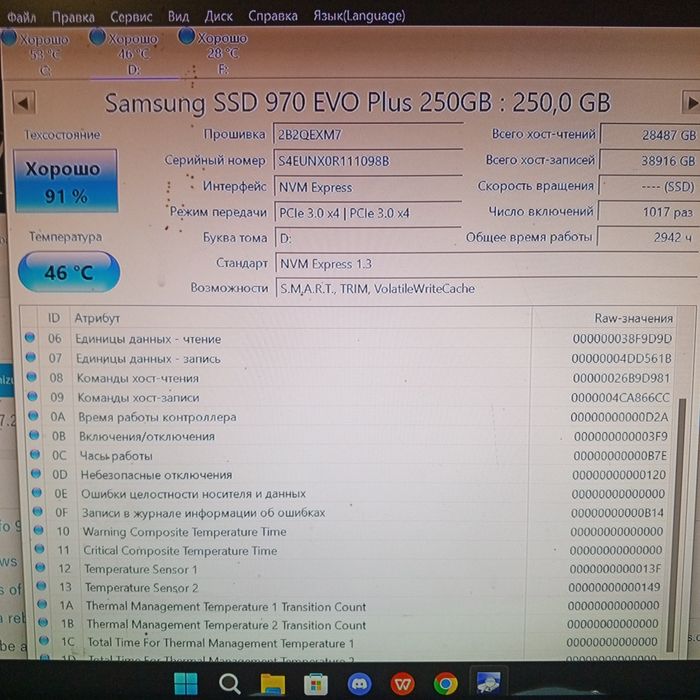
Task: Open Microsoft Store from taskbar
Action: 316,683
